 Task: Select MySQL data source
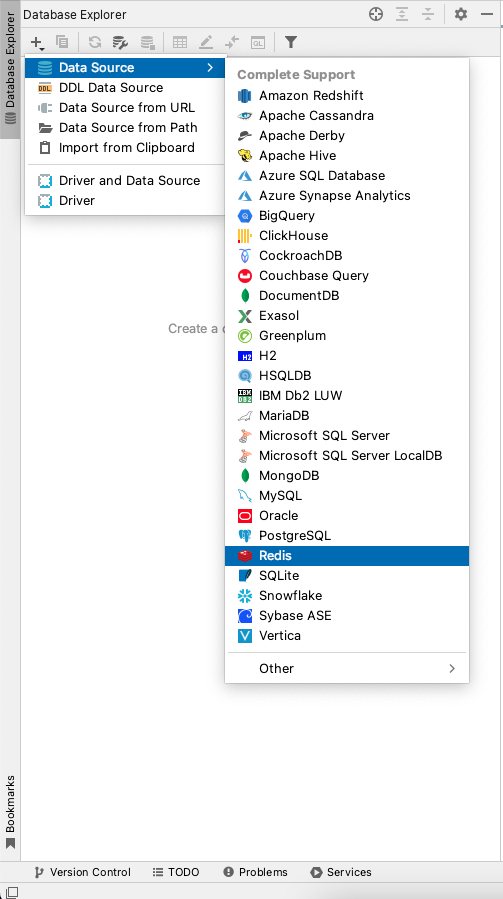click(x=347, y=495)
